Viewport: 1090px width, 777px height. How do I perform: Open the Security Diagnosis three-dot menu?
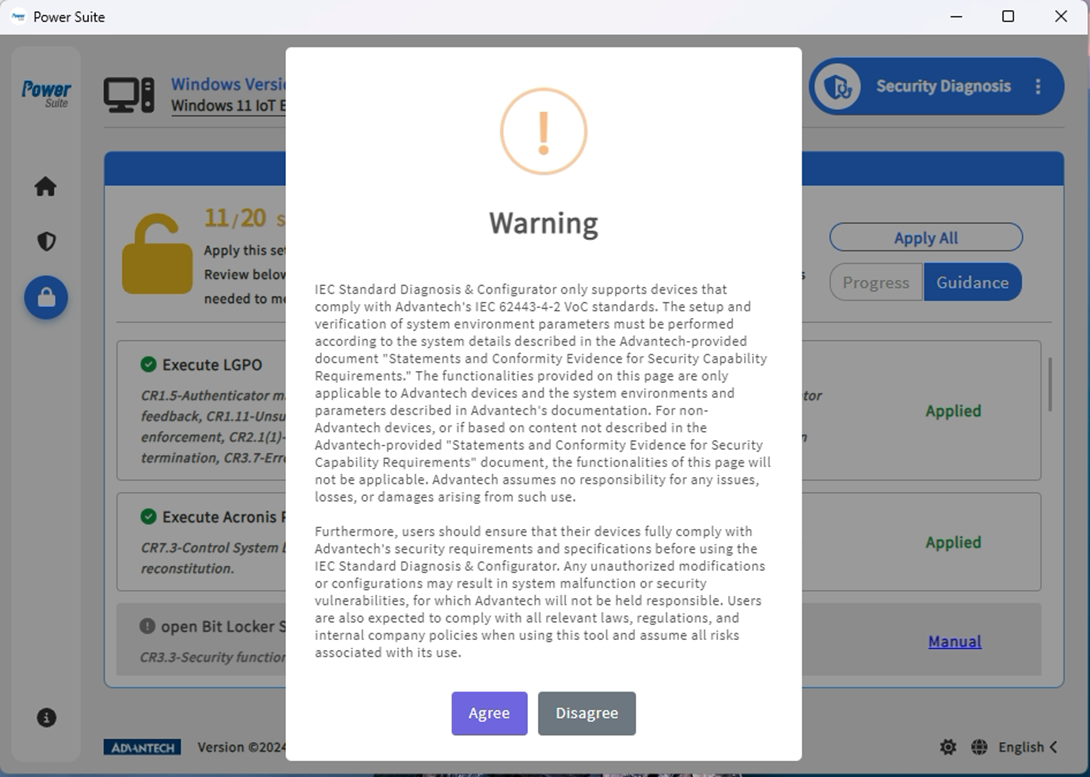click(x=1038, y=87)
